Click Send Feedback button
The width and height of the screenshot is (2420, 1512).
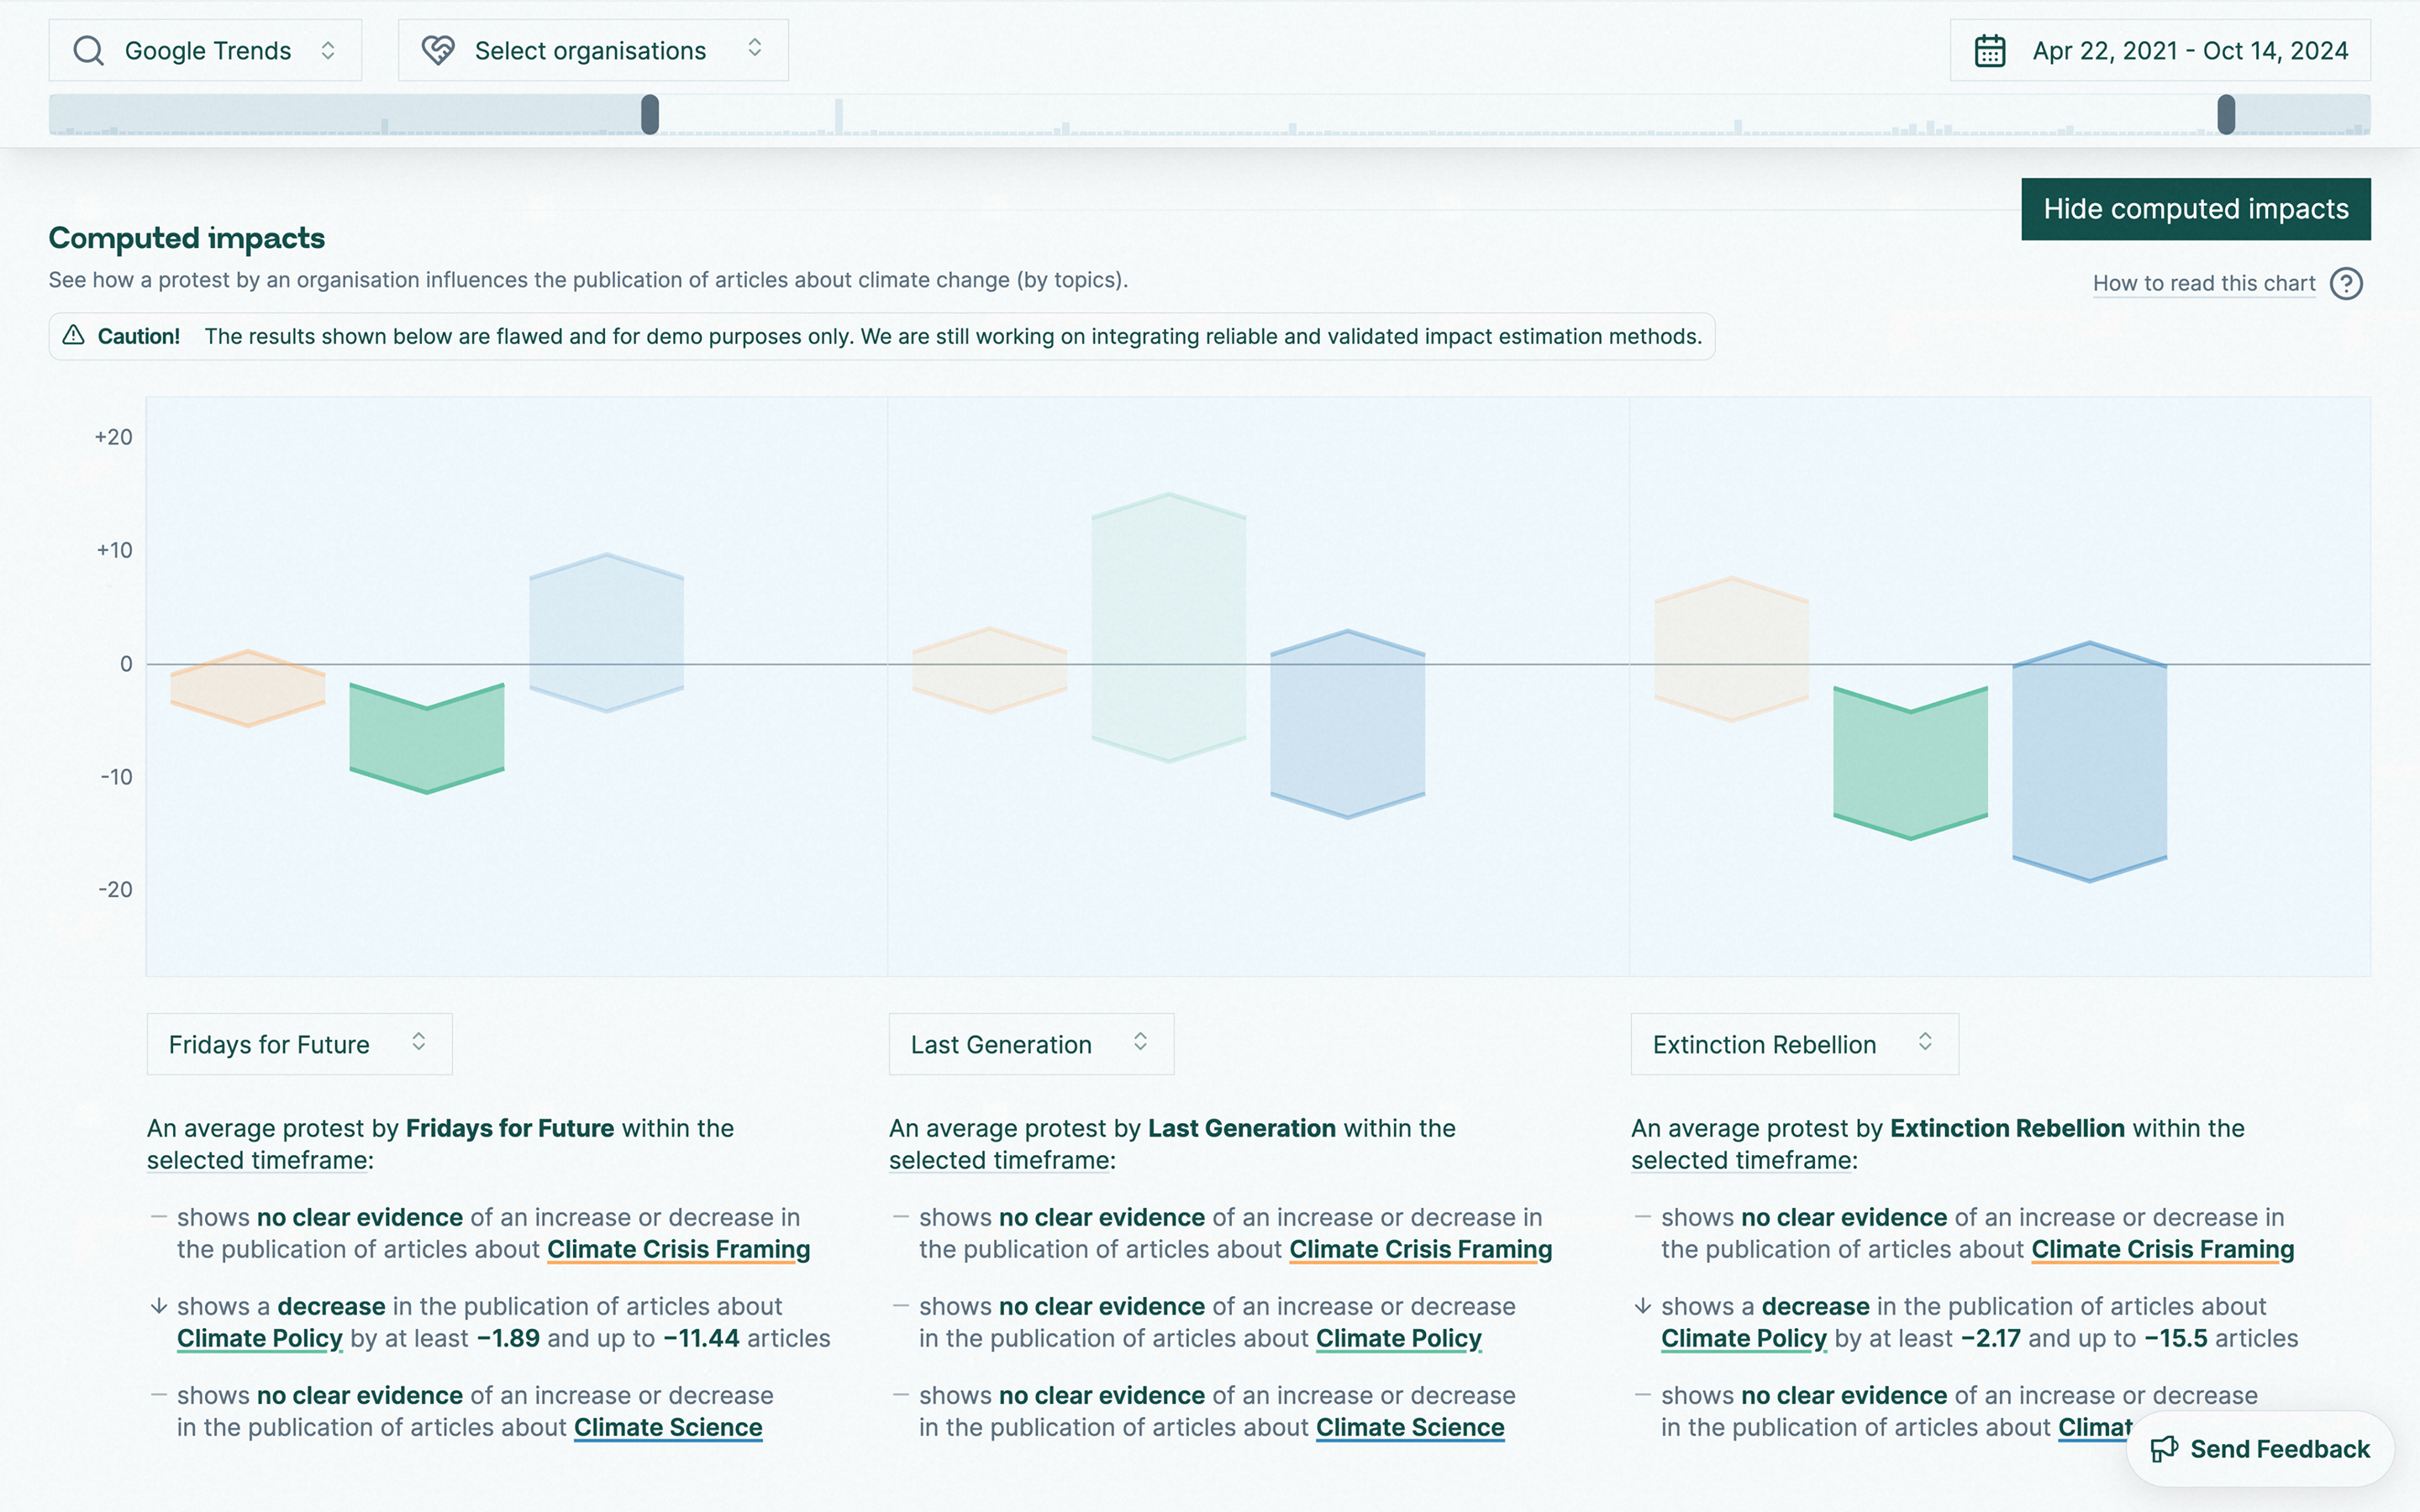[x=2260, y=1449]
